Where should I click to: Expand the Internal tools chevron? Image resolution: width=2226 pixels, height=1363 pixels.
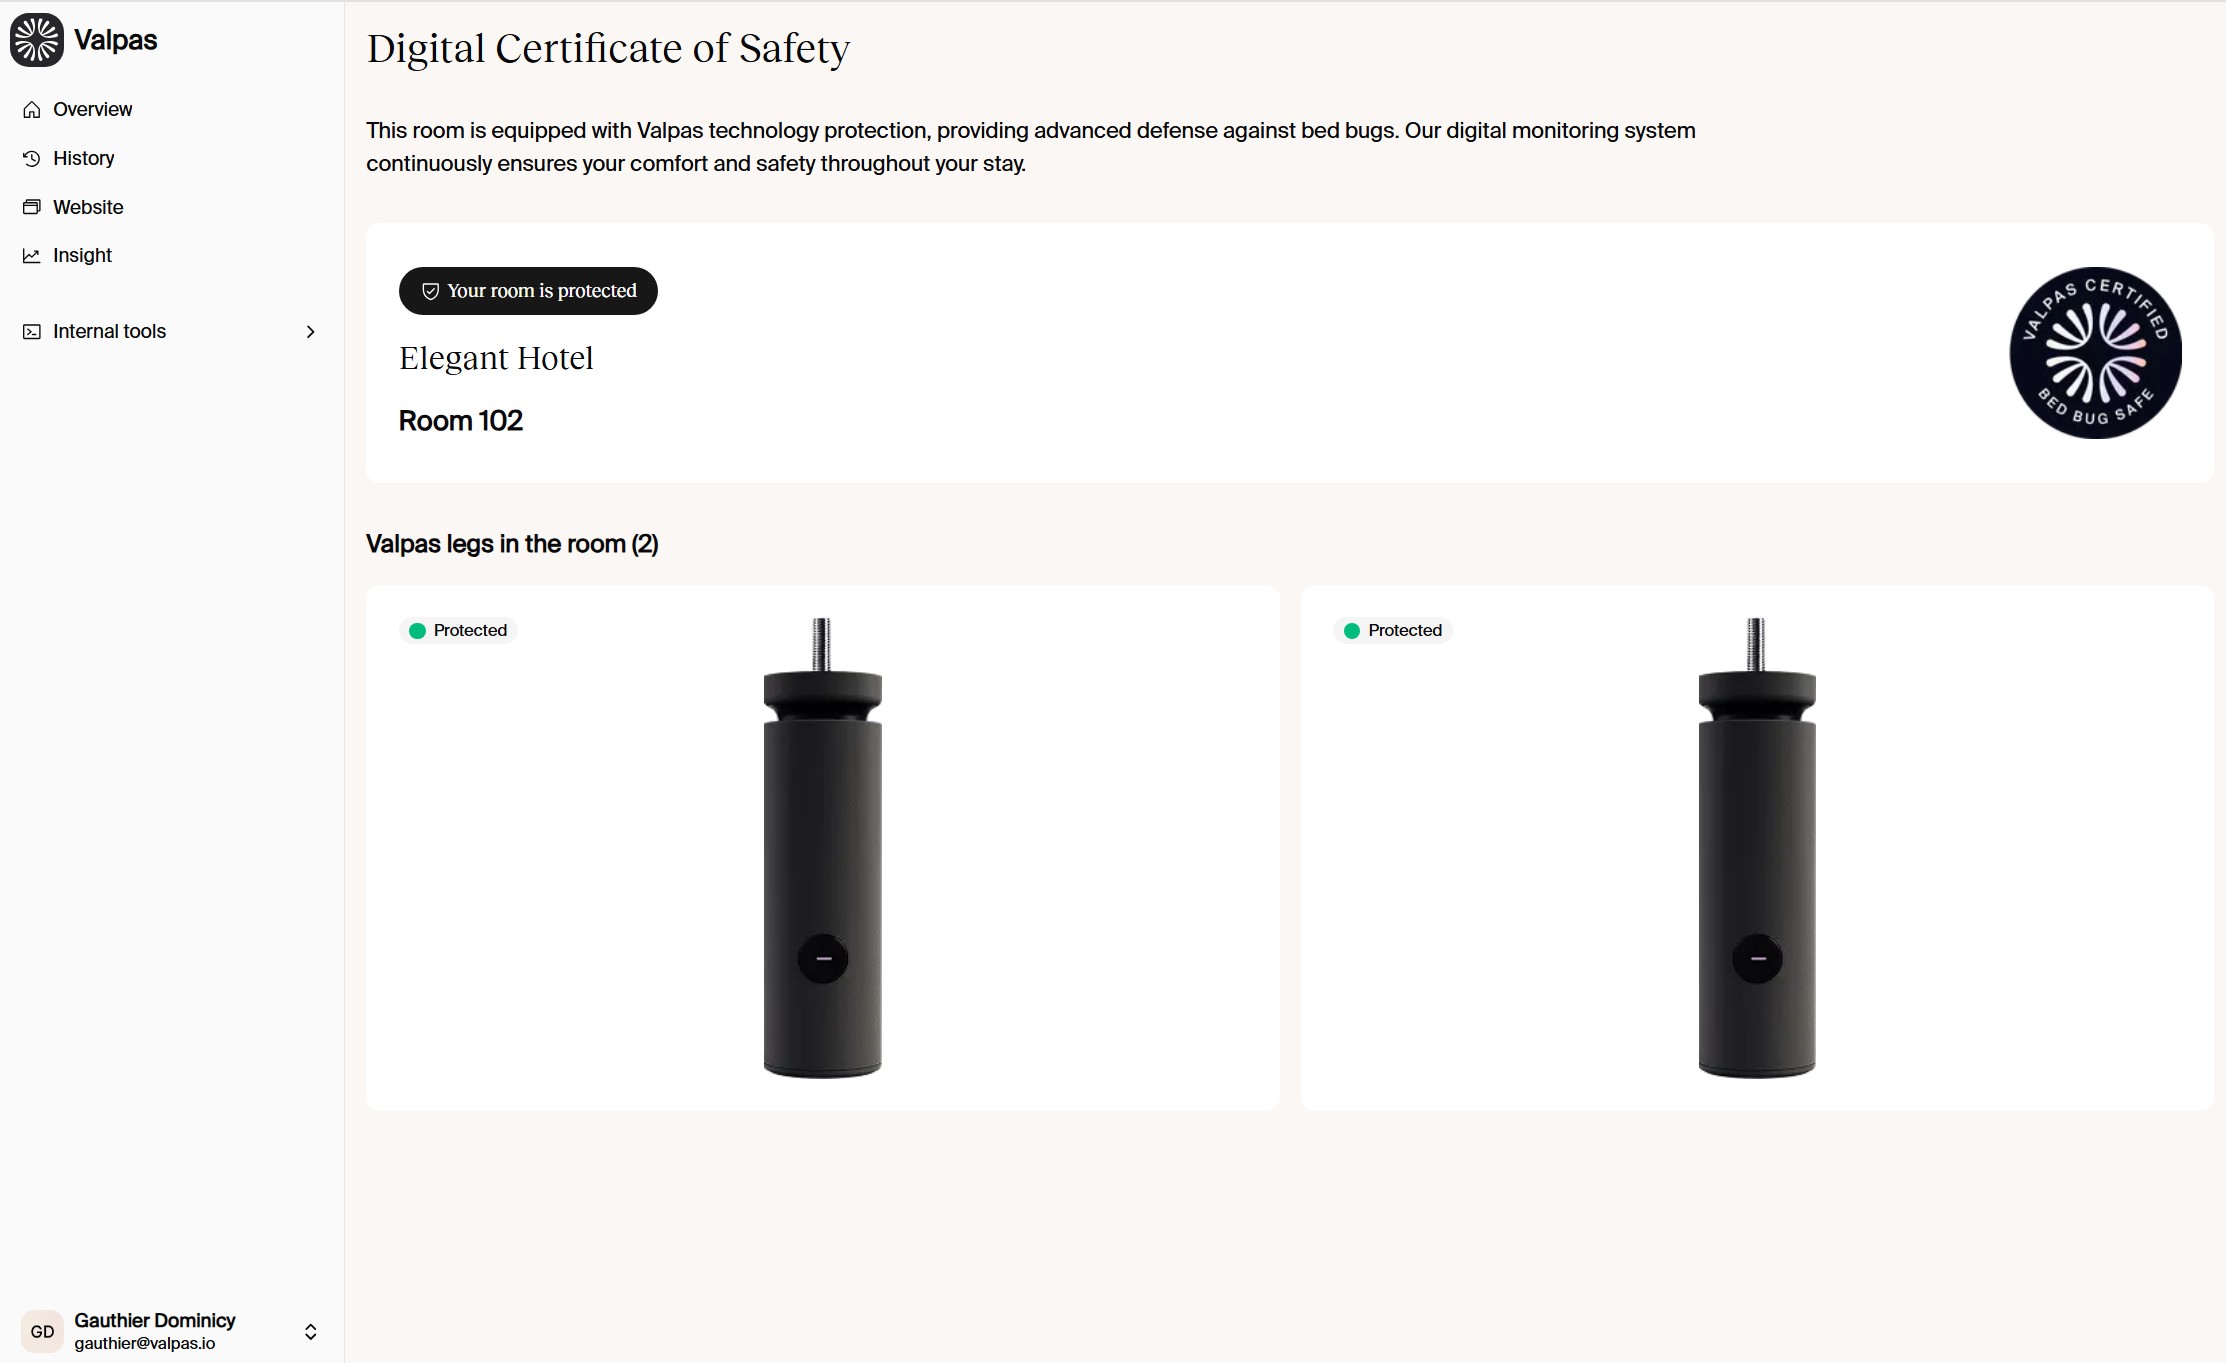tap(310, 332)
